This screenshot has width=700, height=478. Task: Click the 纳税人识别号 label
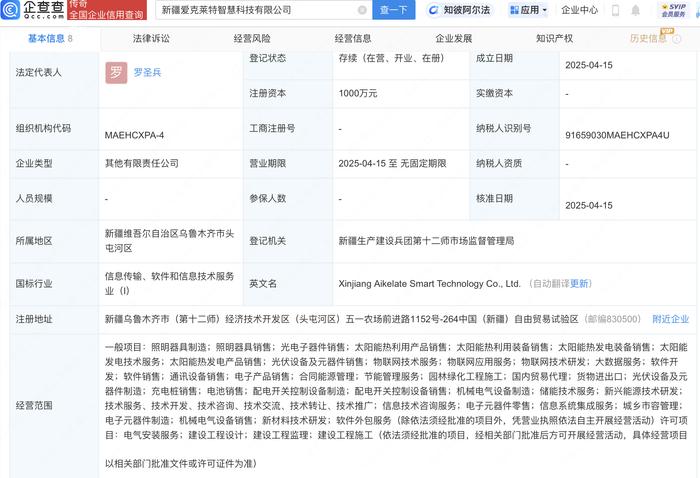point(503,128)
